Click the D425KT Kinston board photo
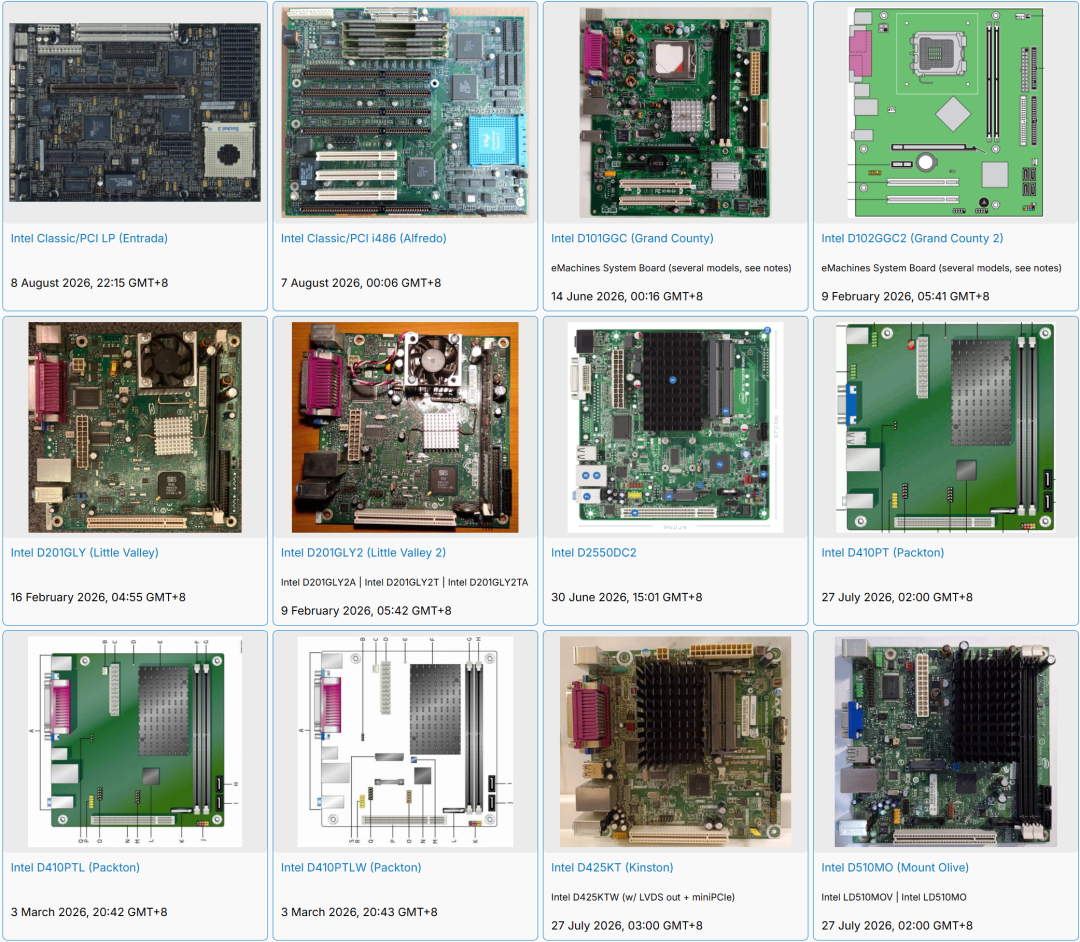Screen dimensions: 1080x942 (x=675, y=742)
